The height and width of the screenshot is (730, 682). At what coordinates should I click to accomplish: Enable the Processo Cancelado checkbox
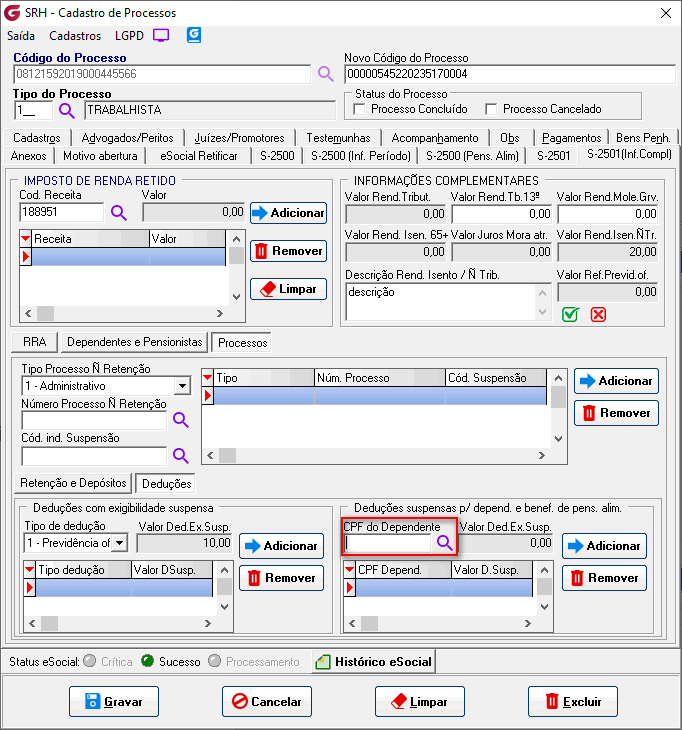click(x=491, y=109)
